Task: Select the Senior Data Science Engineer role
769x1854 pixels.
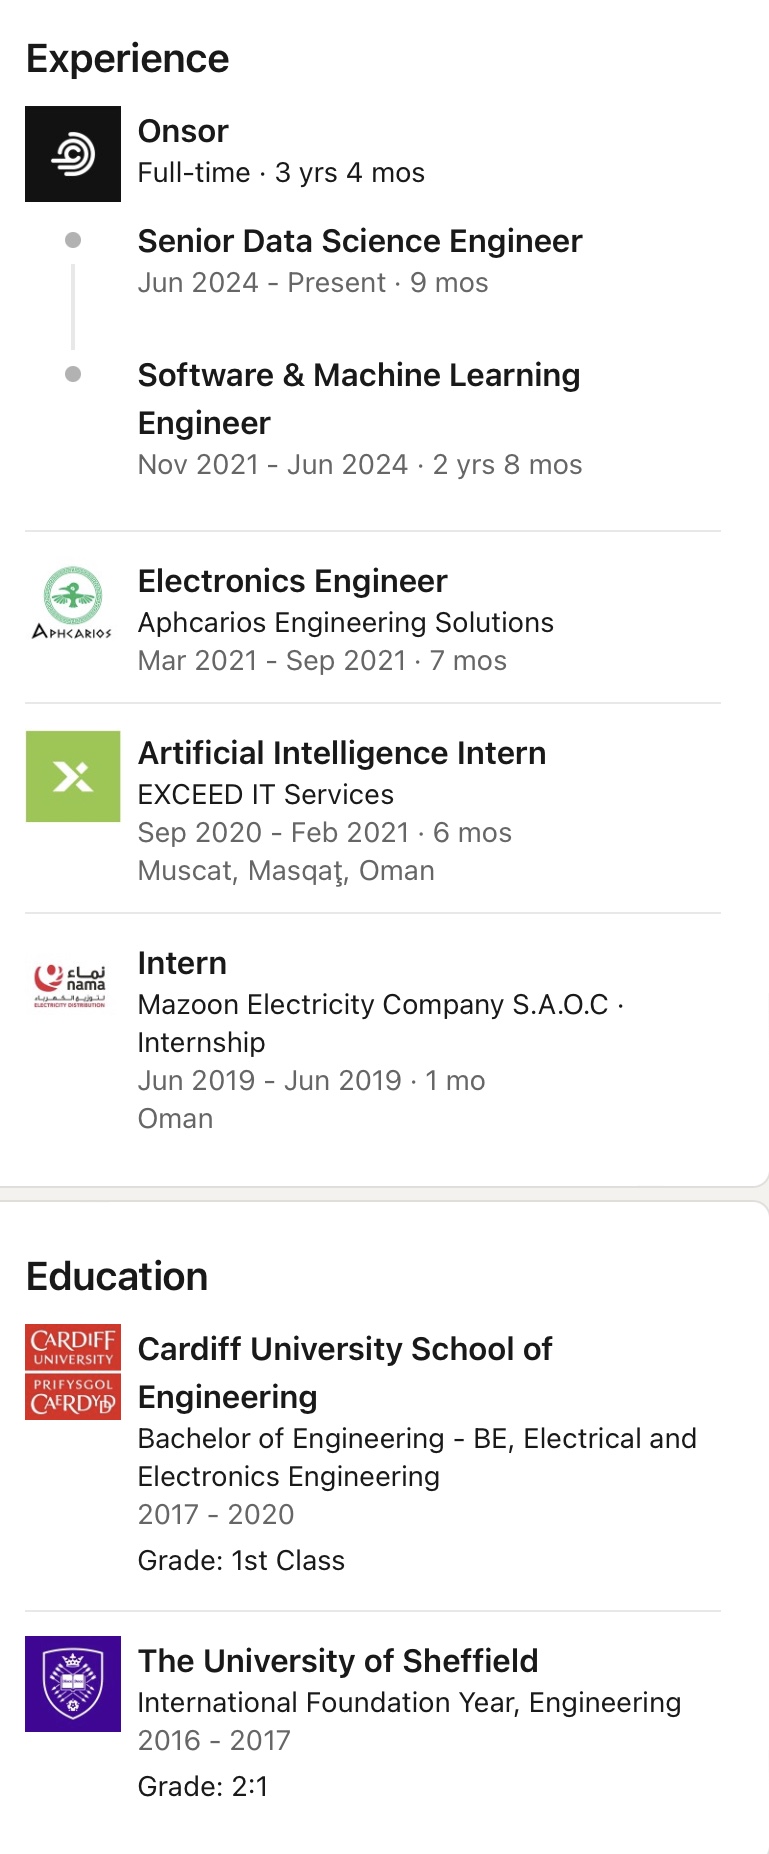Action: pyautogui.click(x=360, y=241)
